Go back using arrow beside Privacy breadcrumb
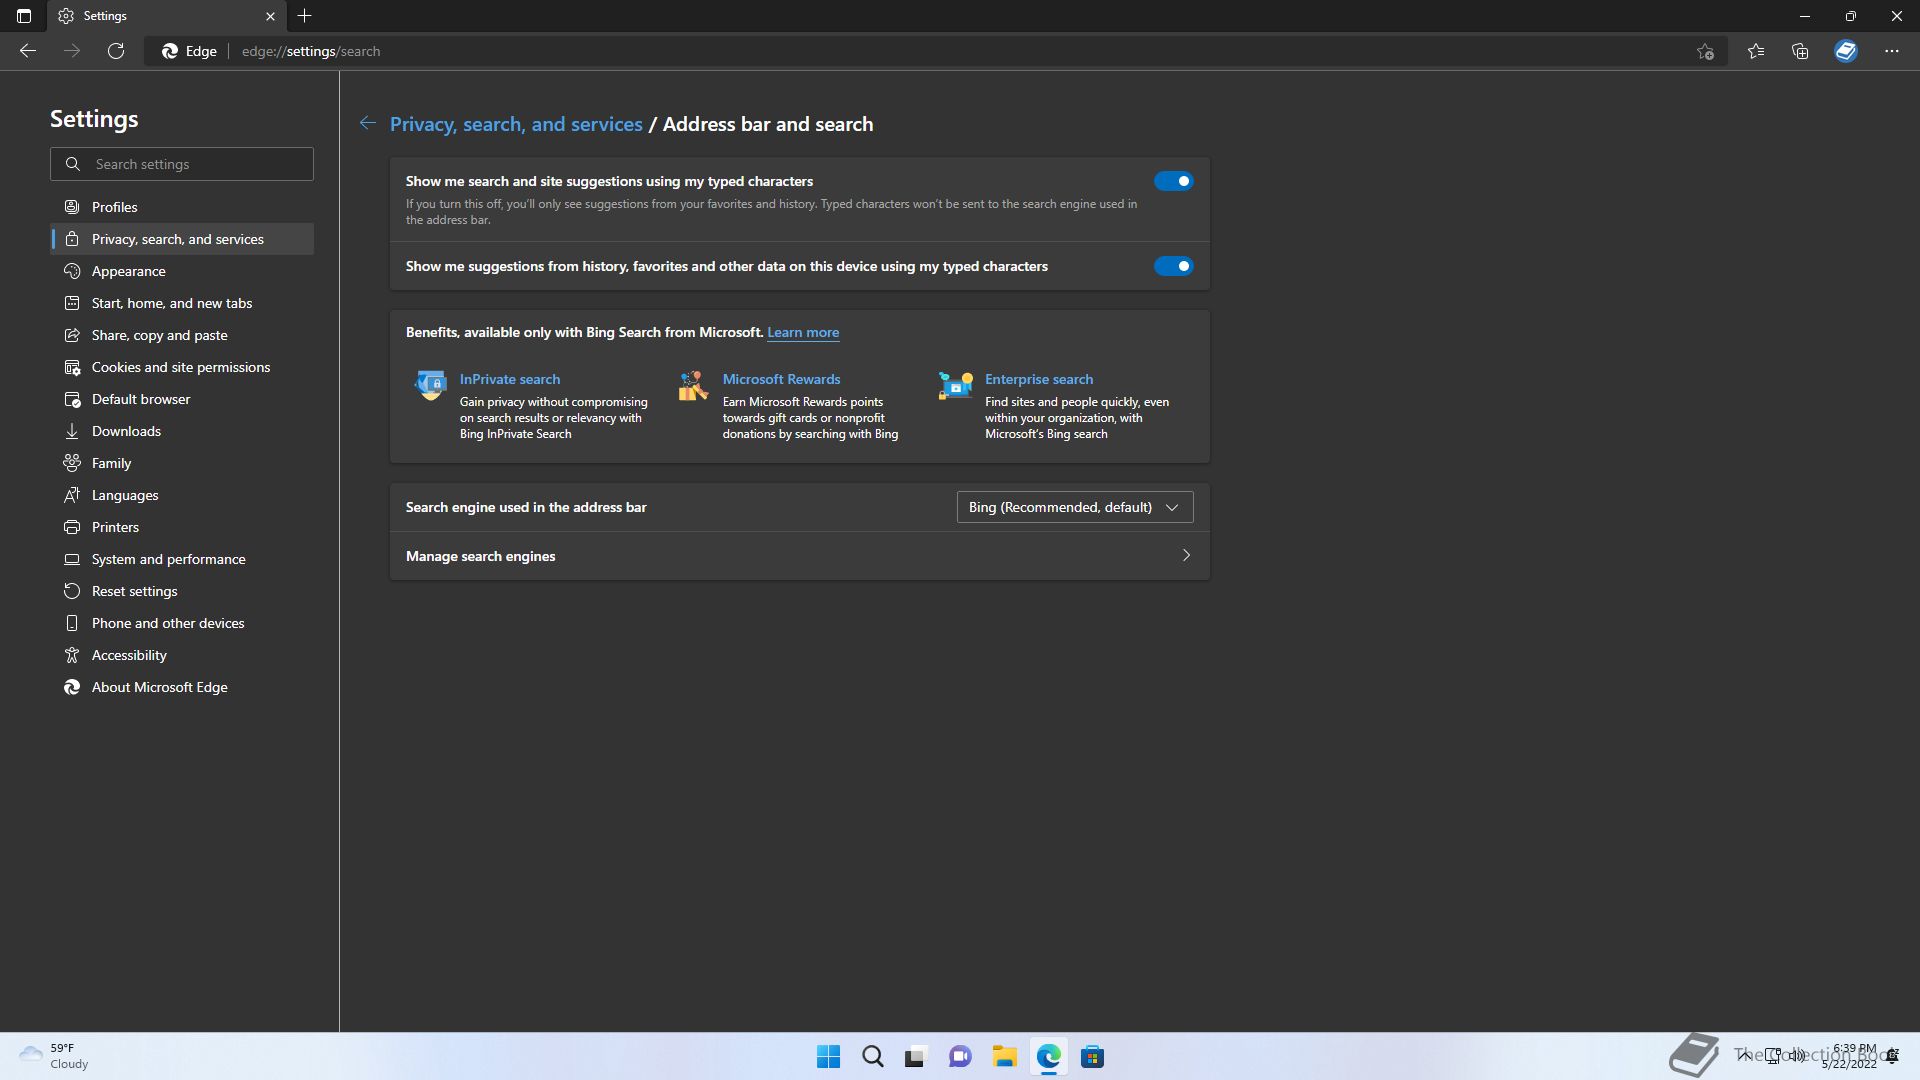Image resolution: width=1920 pixels, height=1080 pixels. pos(368,123)
